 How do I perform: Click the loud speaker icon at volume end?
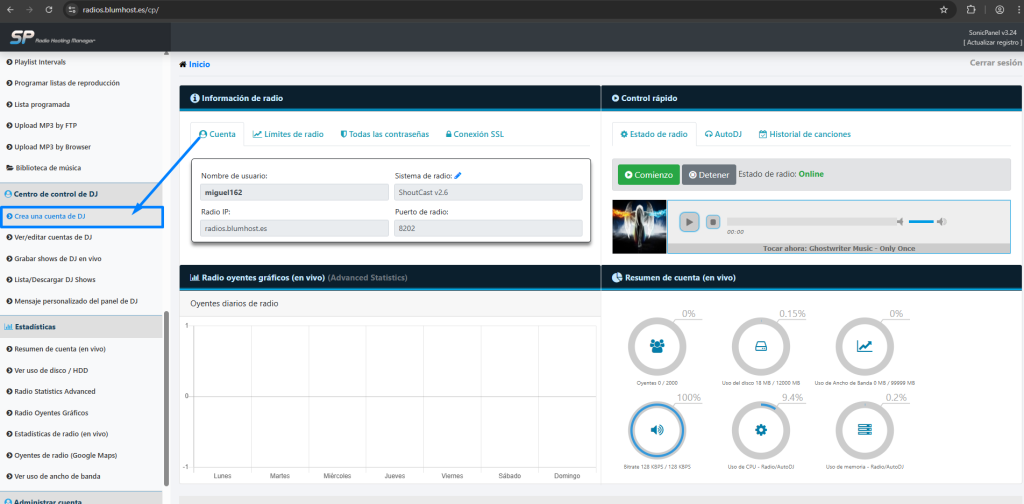click(941, 222)
